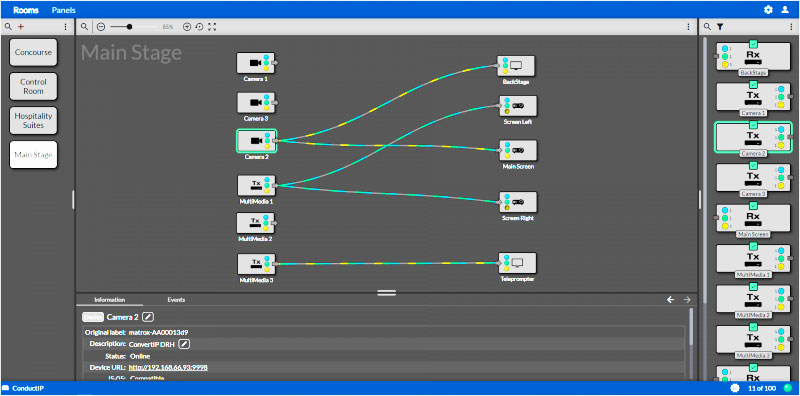Viewport: 800px width, 396px height.
Task: Click the yellow port on BackStage Rx card
Action: coord(726,65)
